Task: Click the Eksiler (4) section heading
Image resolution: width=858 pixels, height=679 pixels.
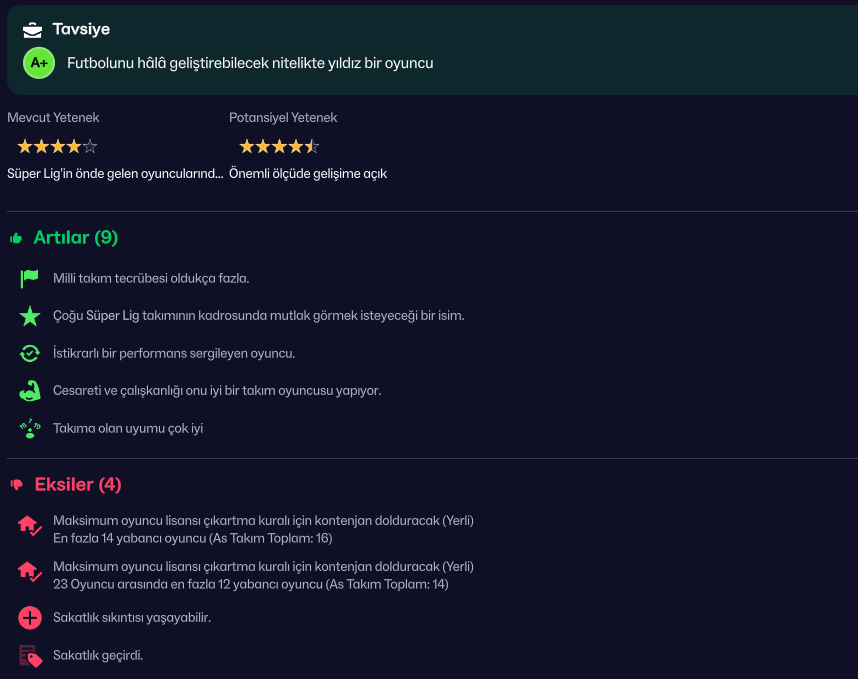Action: 78,484
